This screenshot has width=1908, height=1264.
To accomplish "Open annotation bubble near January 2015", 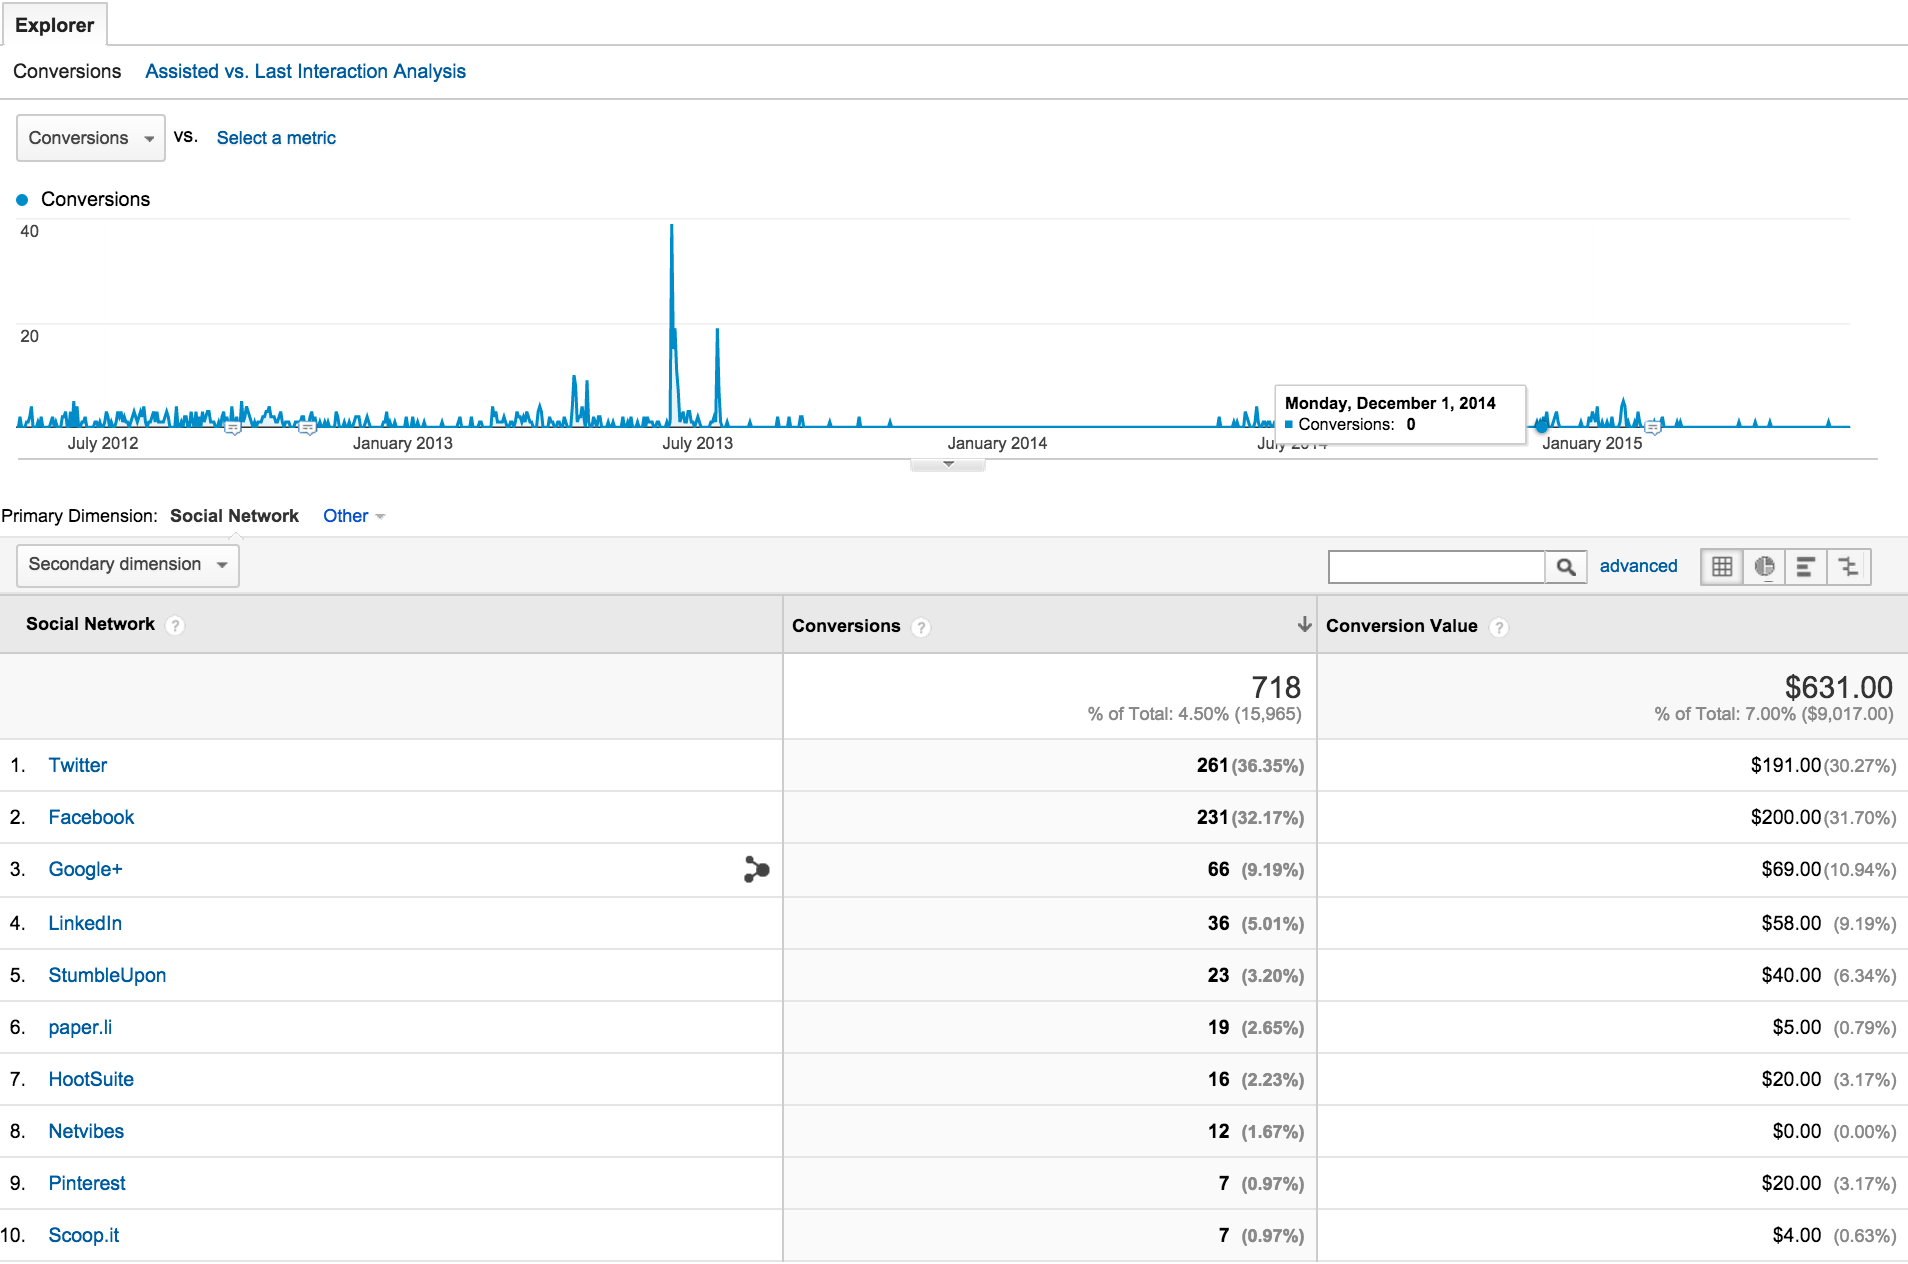I will point(1653,427).
